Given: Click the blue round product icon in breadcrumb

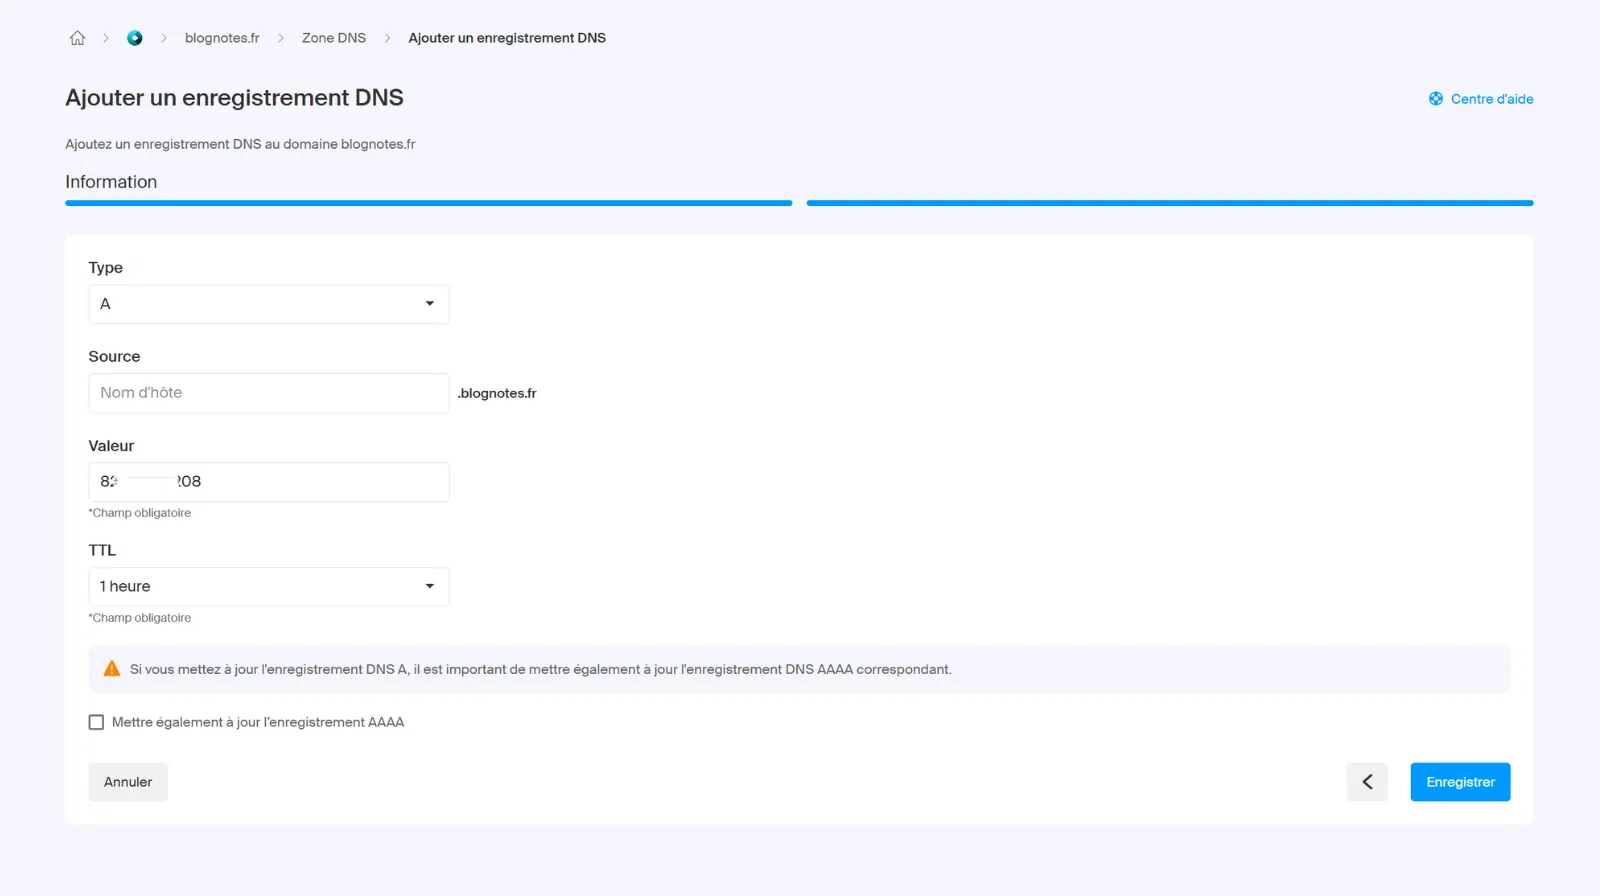Looking at the screenshot, I should point(135,38).
